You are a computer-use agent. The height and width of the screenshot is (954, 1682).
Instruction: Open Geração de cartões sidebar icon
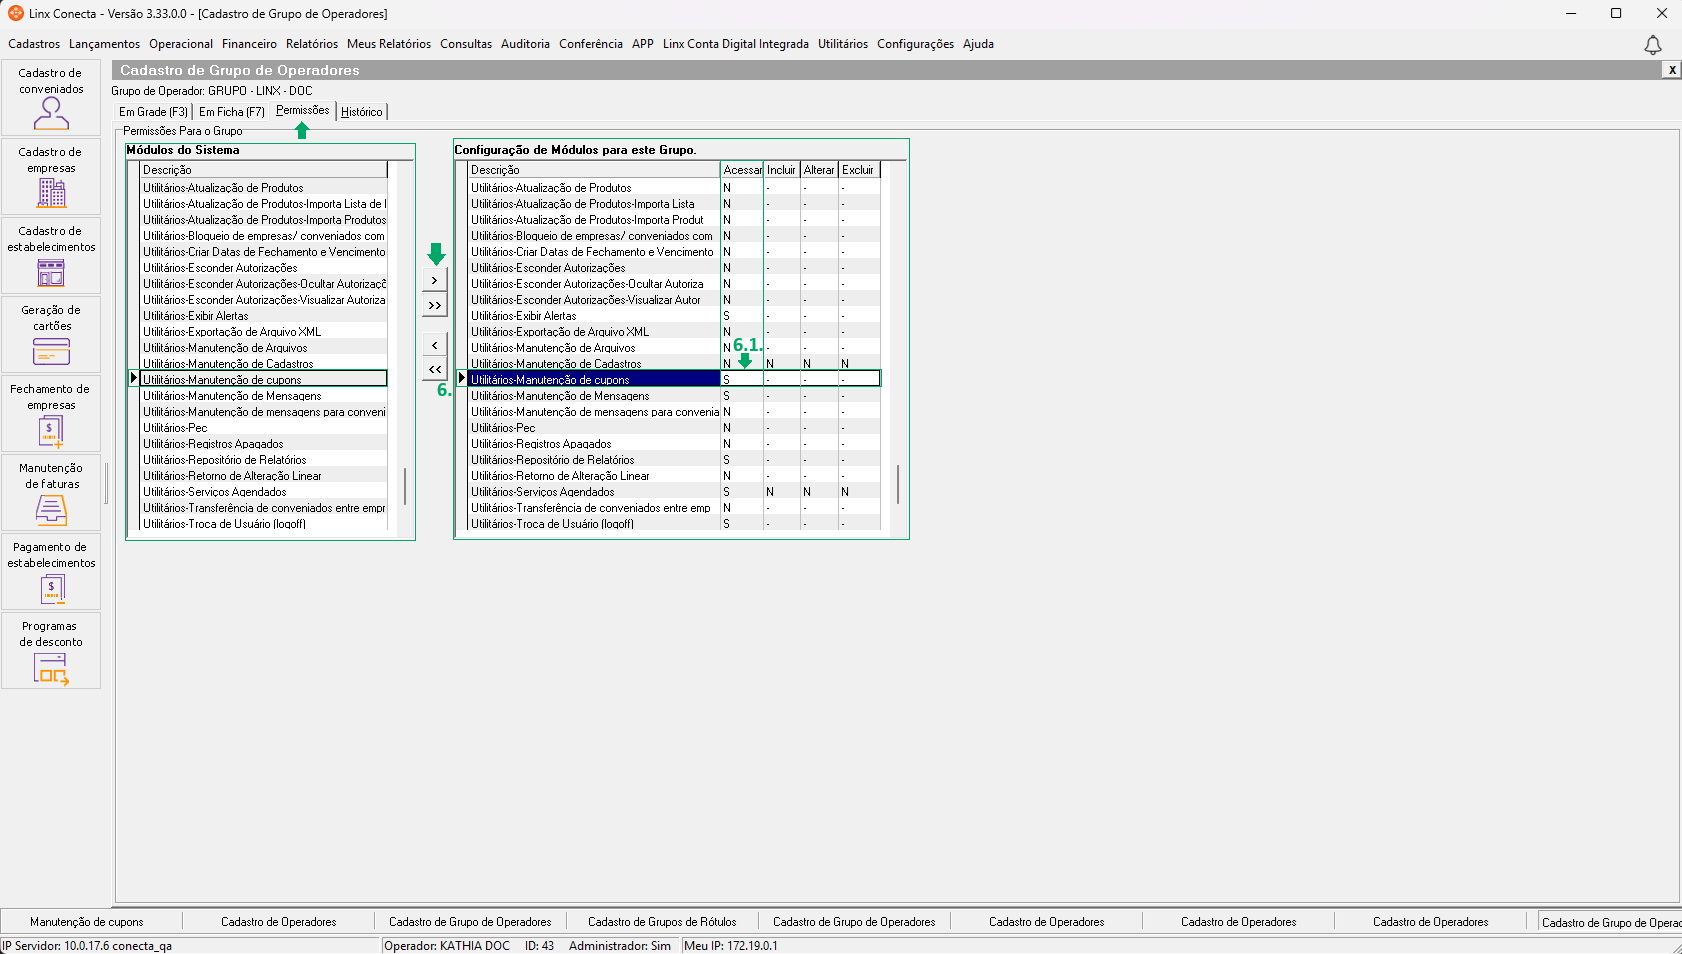coord(51,335)
